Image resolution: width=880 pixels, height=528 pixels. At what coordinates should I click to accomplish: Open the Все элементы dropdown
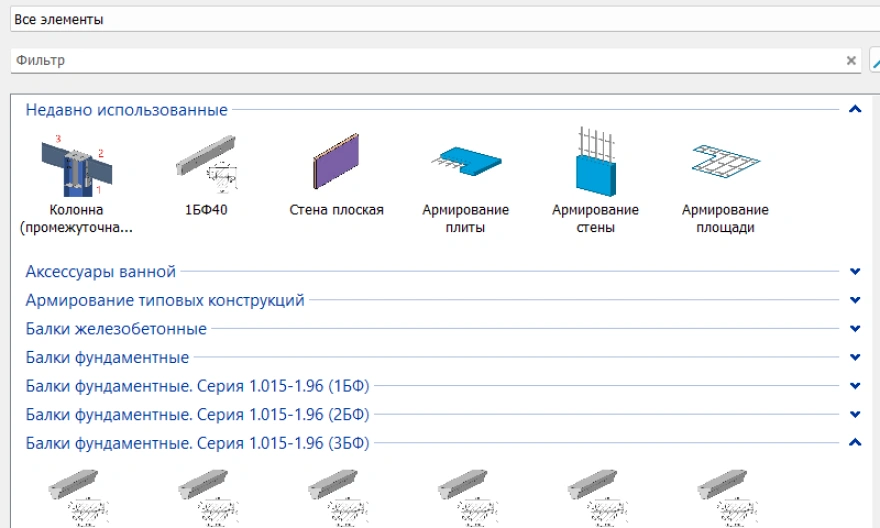click(440, 19)
